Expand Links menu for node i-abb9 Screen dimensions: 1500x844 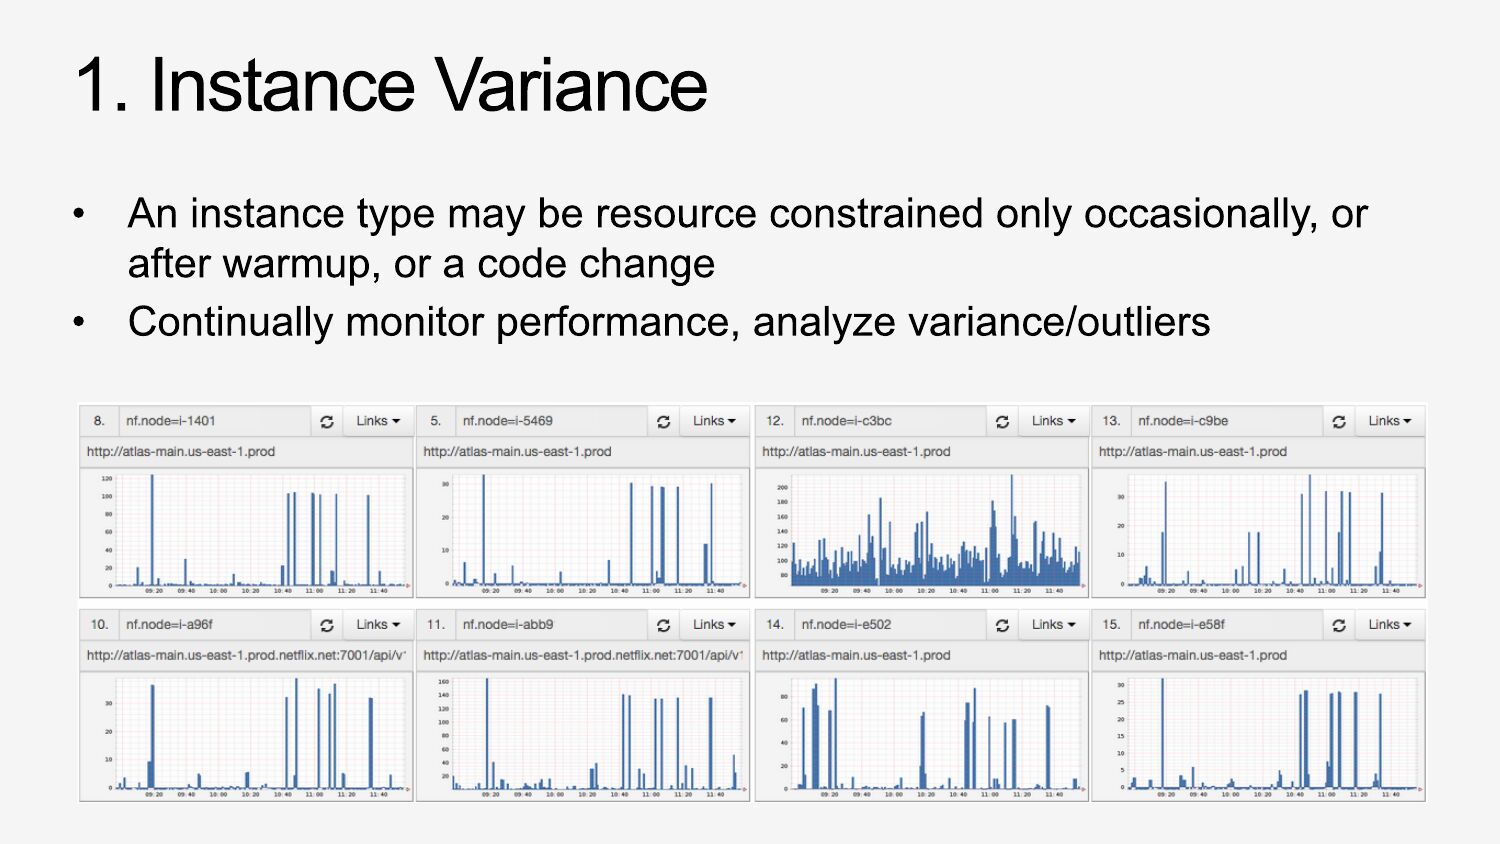[x=714, y=625]
